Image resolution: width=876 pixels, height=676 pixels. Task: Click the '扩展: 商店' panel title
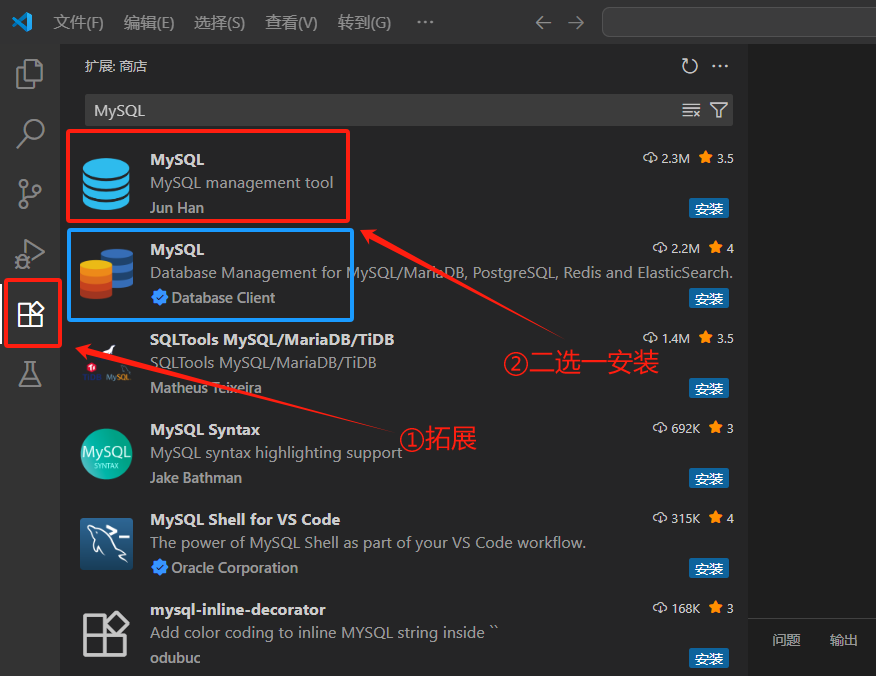click(x=116, y=66)
